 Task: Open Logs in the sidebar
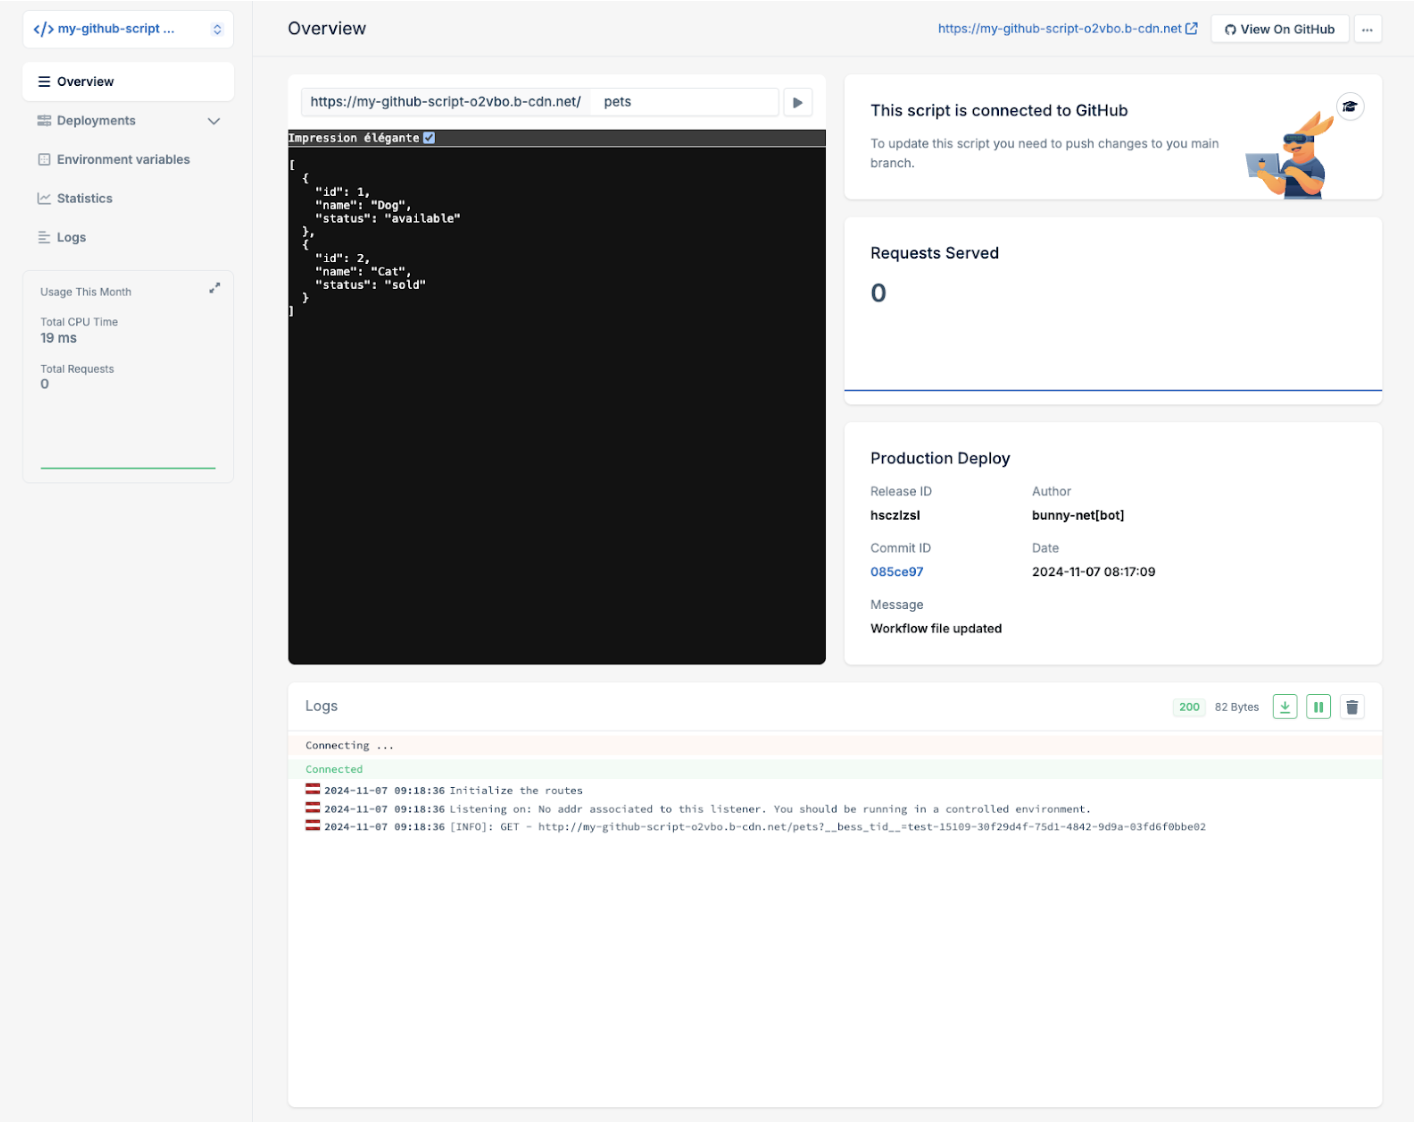point(71,238)
